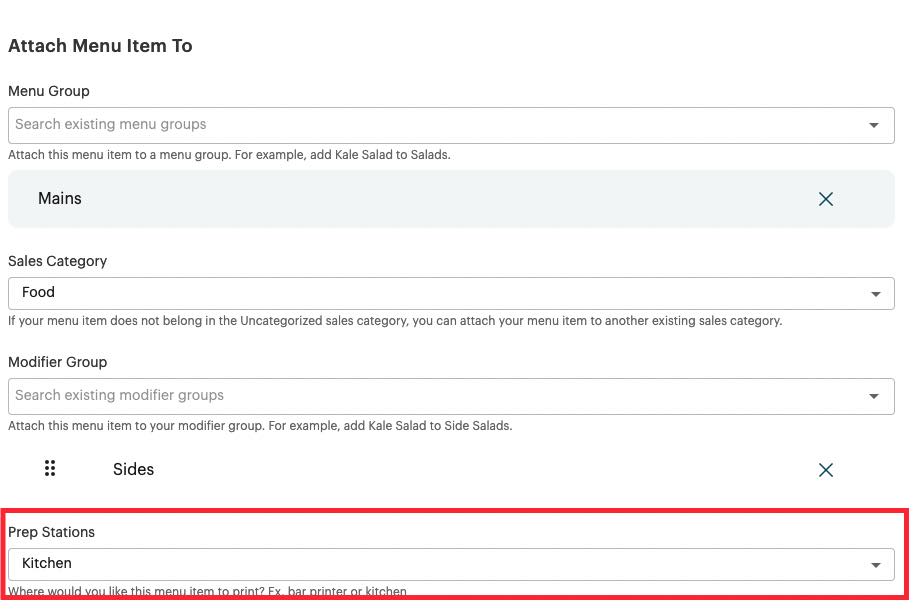Click the Mains attached group name

[x=60, y=199]
